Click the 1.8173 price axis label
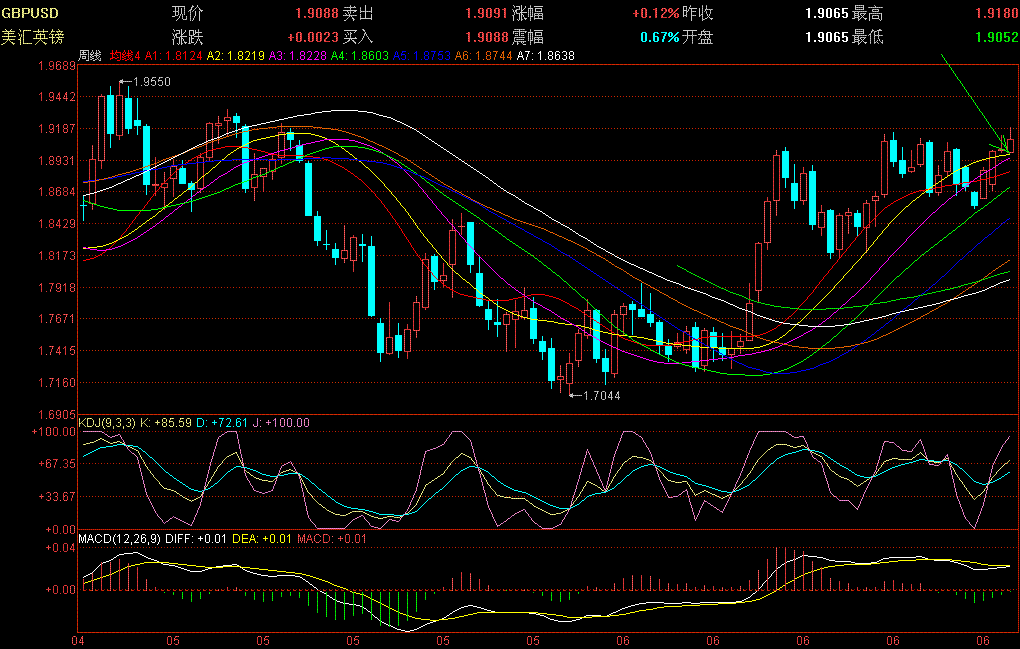 point(57,256)
